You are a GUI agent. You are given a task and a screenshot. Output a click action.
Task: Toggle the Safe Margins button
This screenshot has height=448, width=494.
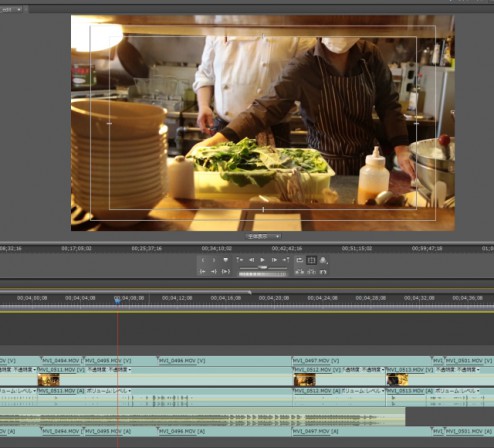(x=311, y=260)
